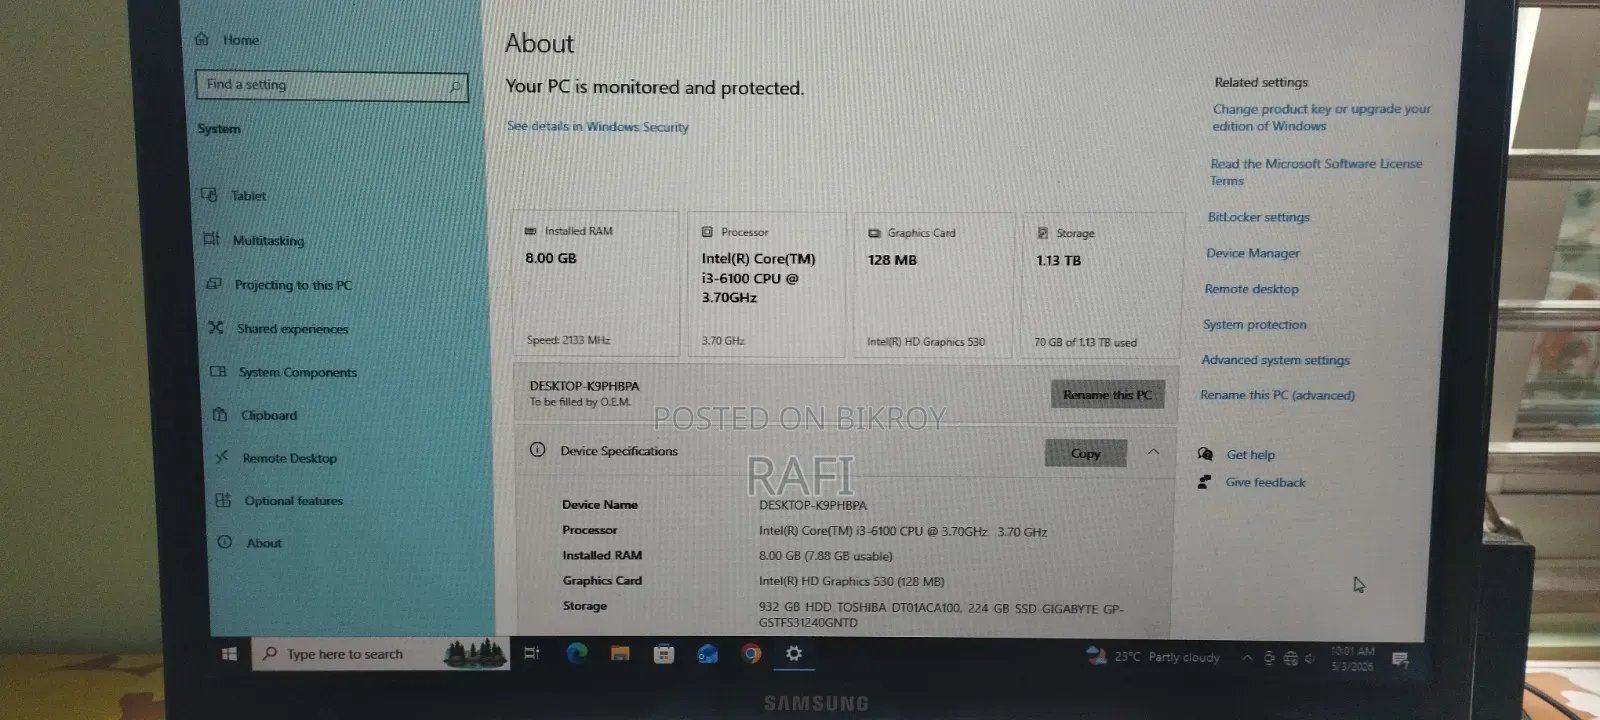Launch Microsoft Edge from the taskbar
The height and width of the screenshot is (720, 1600).
(577, 654)
